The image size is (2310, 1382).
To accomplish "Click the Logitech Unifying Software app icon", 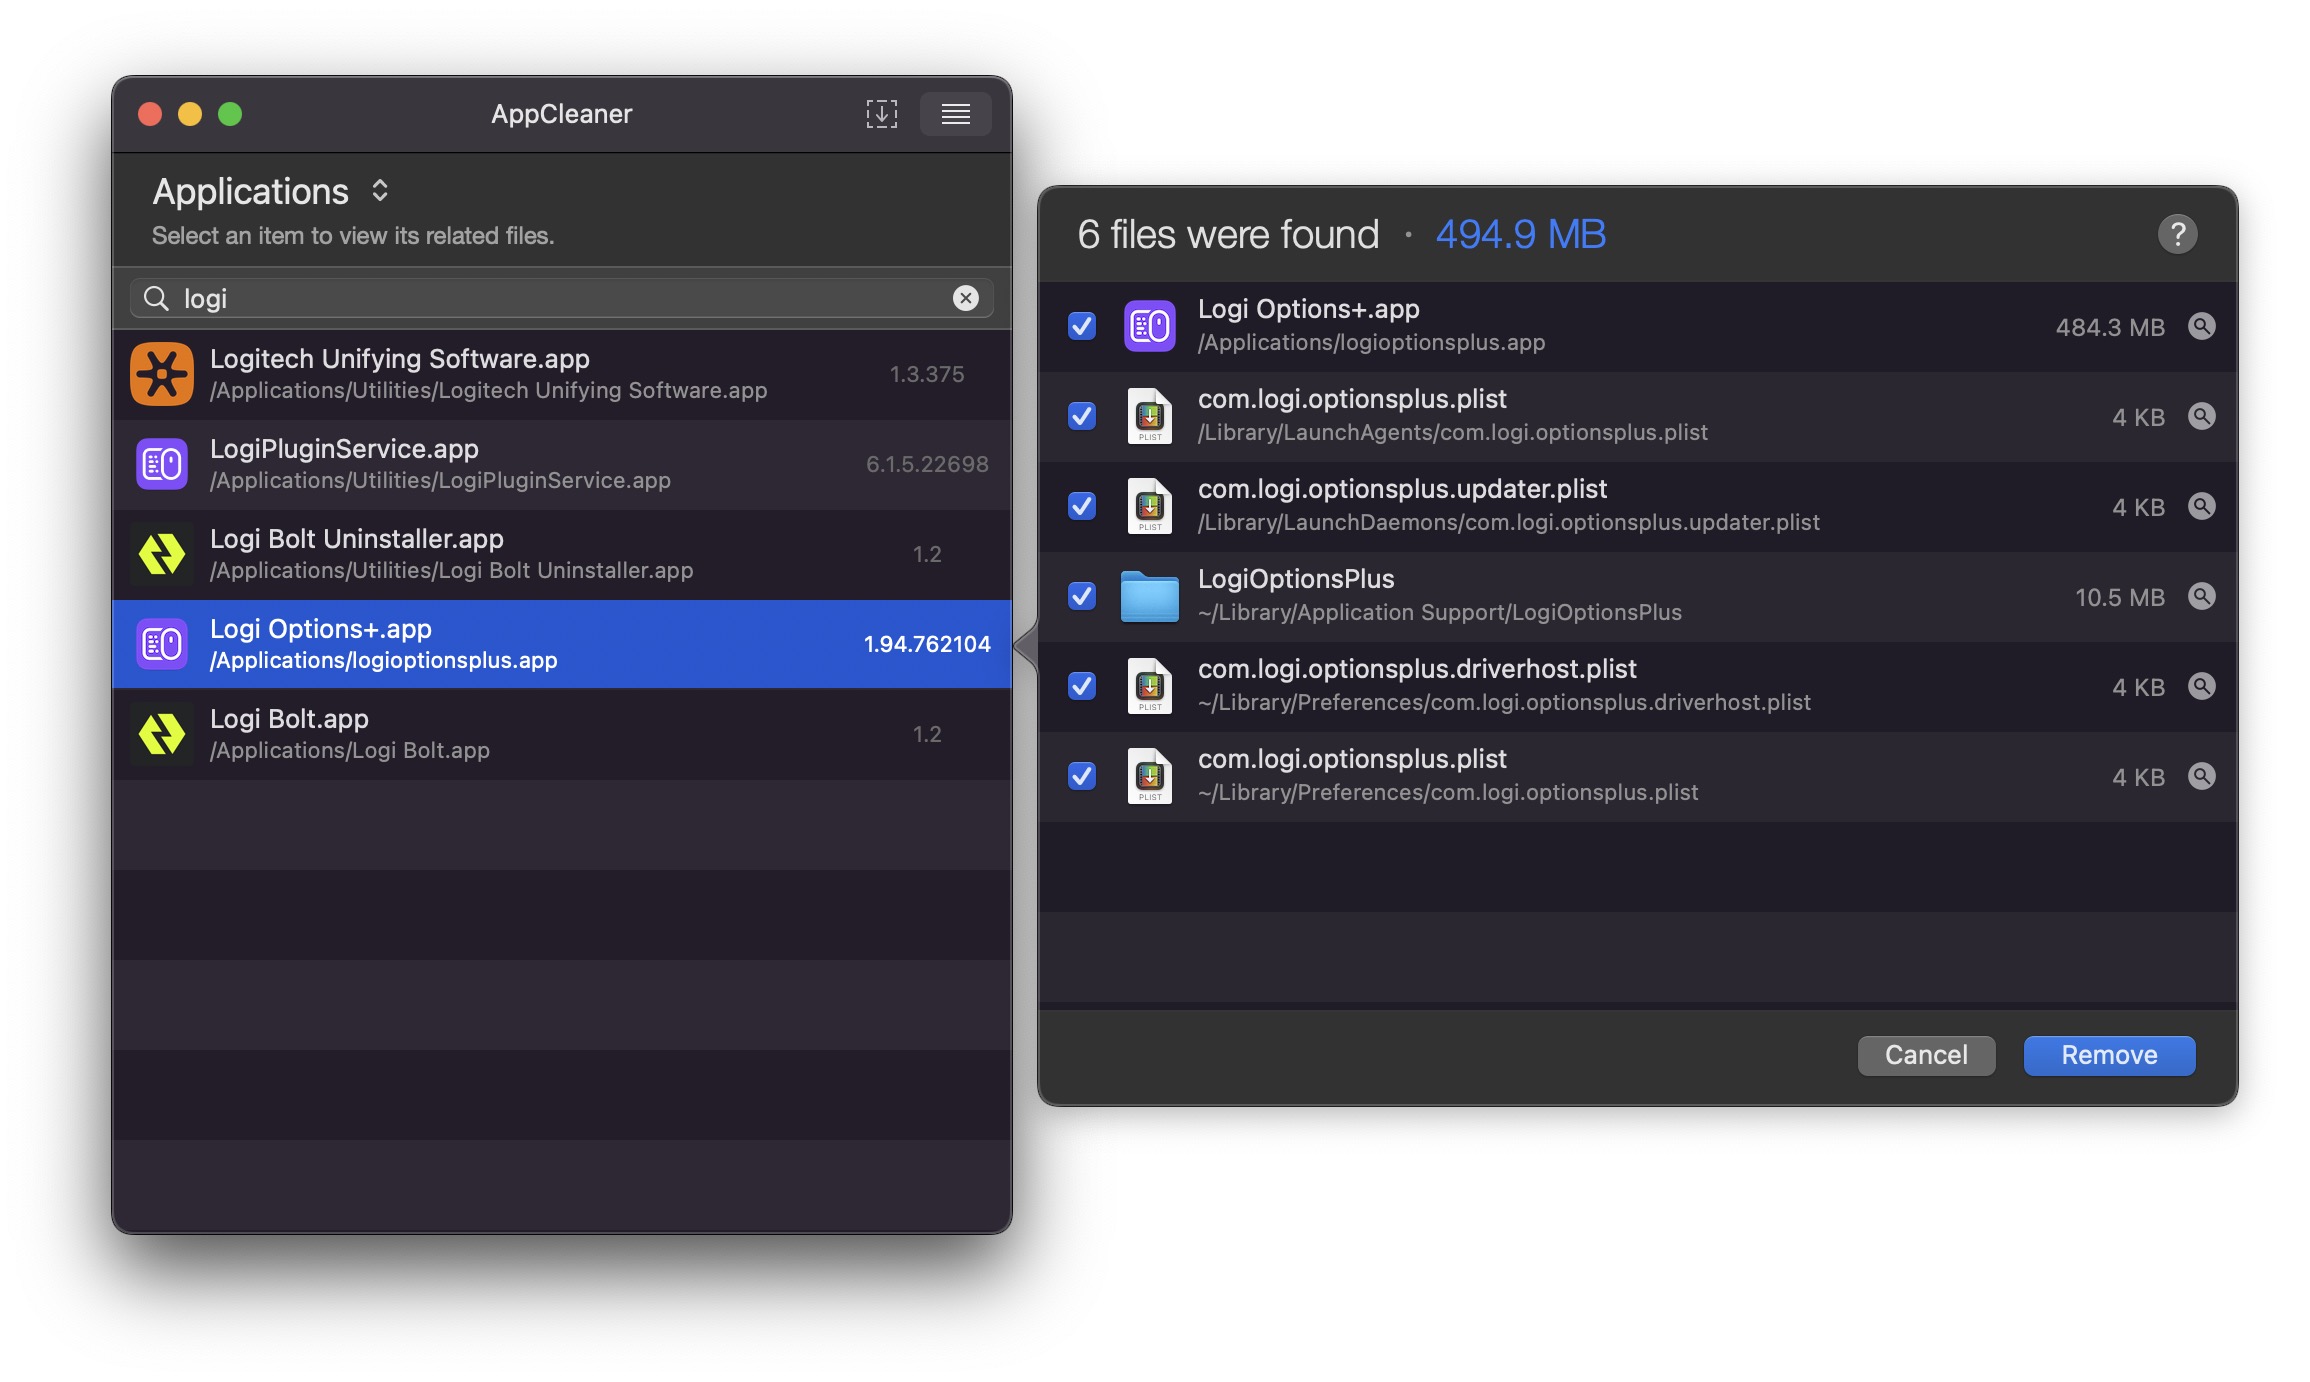I will pyautogui.click(x=162, y=374).
